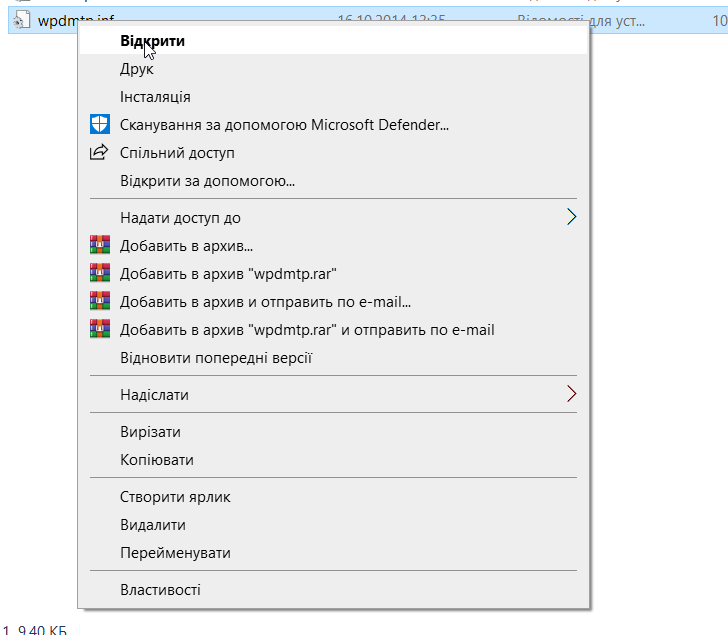Click the Відомості для уст... type cell
728x635 pixels.
(x=581, y=20)
